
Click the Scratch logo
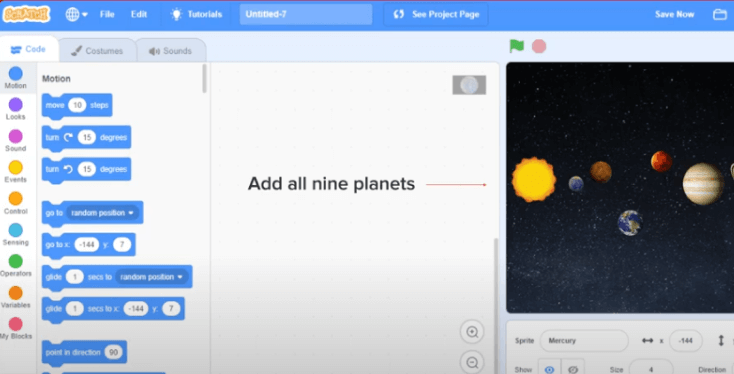[26, 14]
